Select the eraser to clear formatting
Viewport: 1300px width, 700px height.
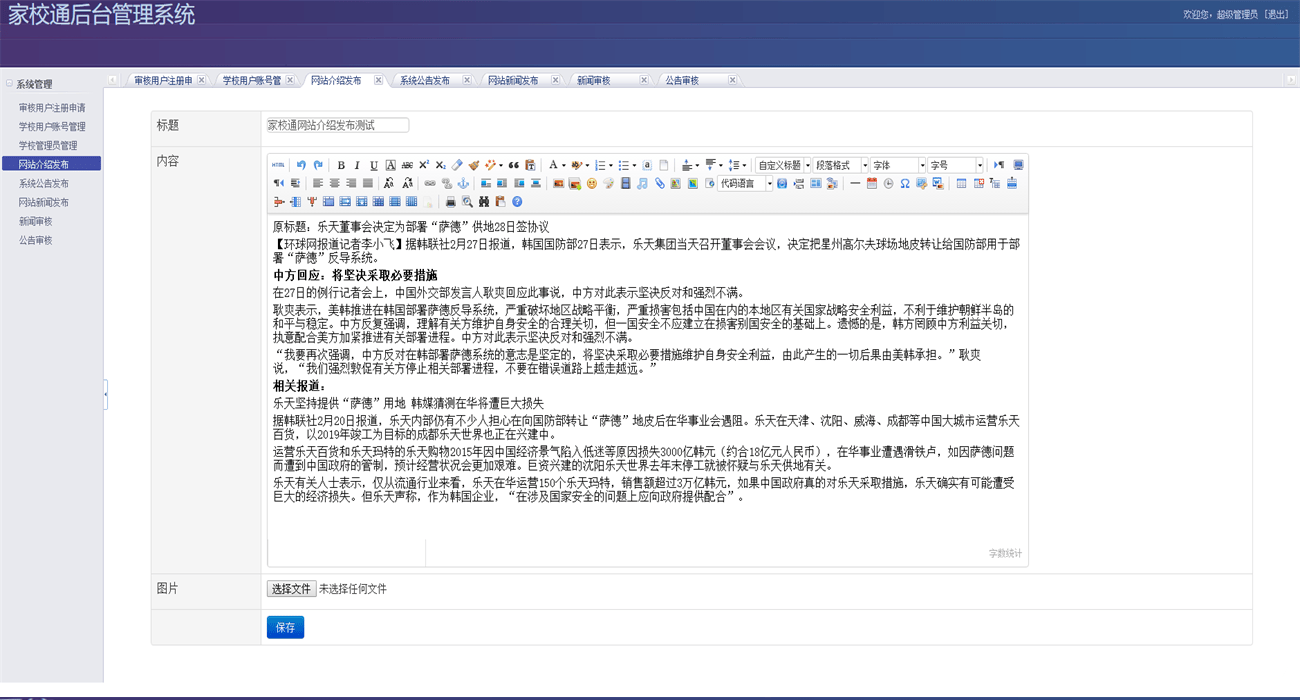459,165
